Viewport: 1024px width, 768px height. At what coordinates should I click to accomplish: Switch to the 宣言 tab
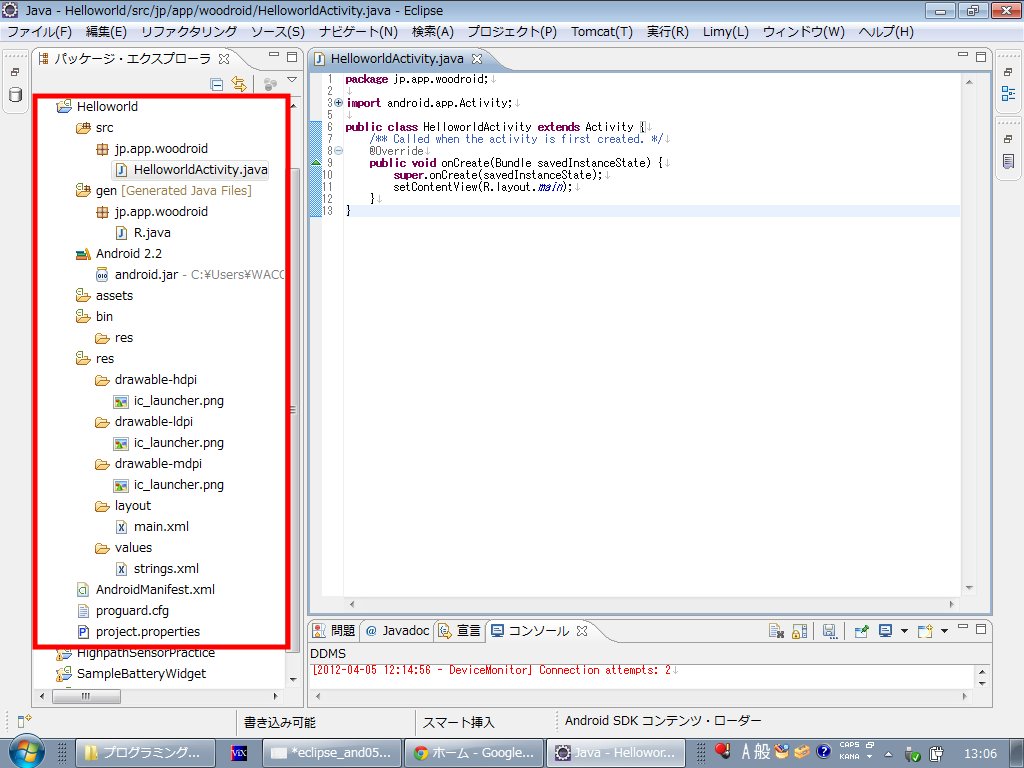(460, 630)
